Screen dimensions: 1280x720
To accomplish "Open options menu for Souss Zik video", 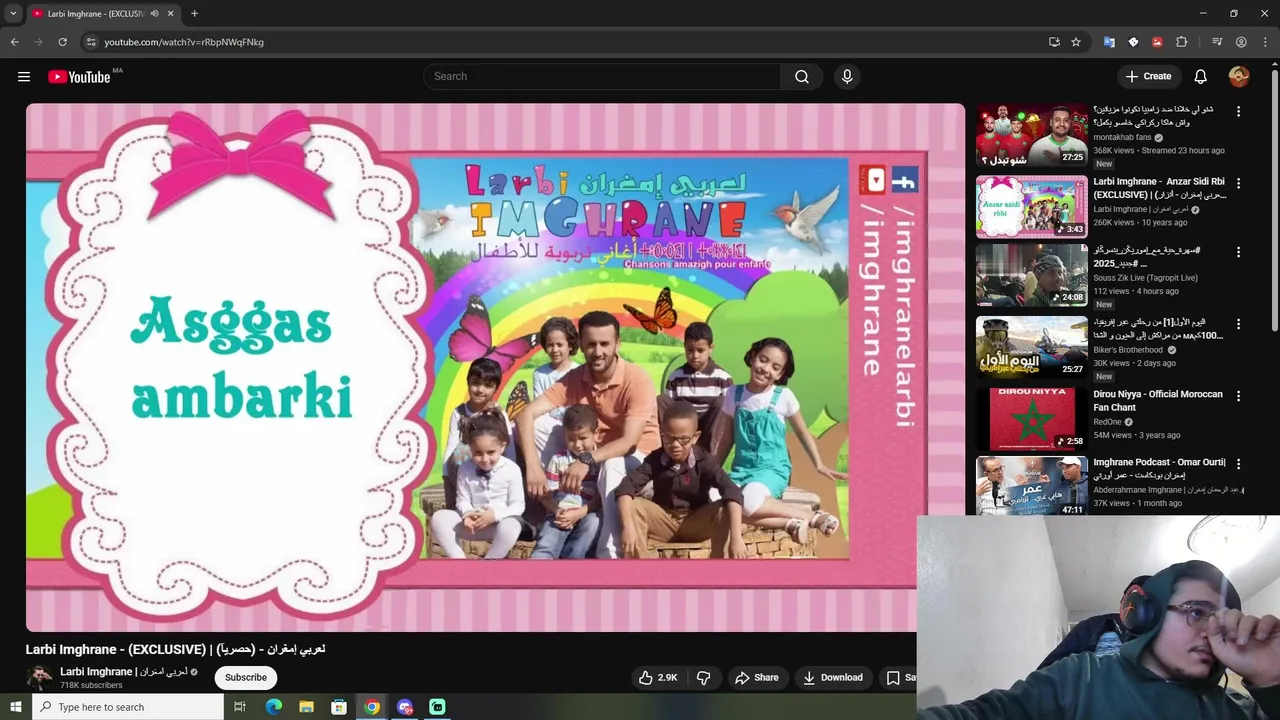I will point(1238,252).
